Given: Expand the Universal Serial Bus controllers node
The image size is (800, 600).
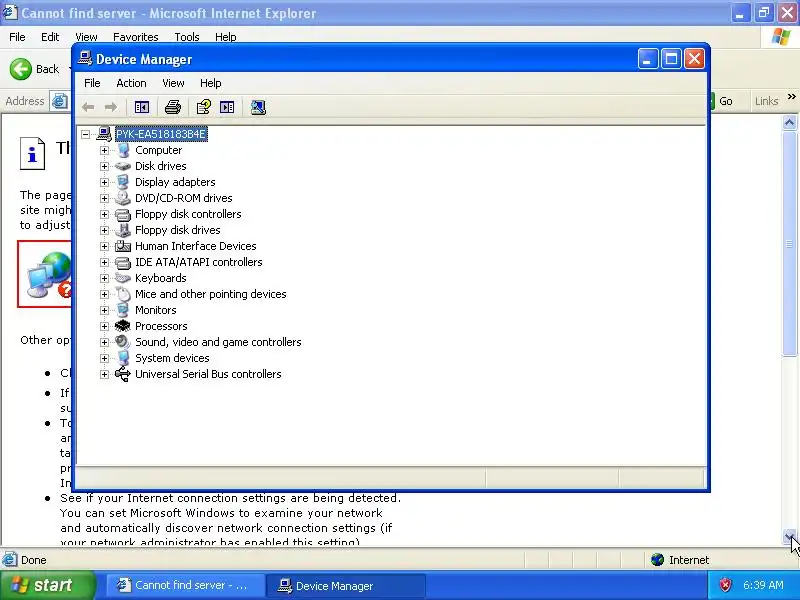Looking at the screenshot, I should coord(104,374).
